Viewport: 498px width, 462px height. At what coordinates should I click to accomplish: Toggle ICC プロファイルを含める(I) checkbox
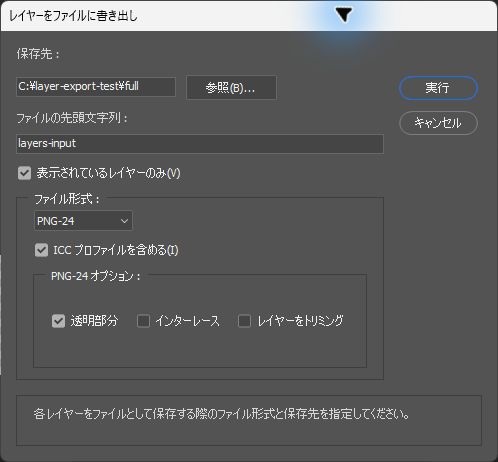pyautogui.click(x=41, y=250)
